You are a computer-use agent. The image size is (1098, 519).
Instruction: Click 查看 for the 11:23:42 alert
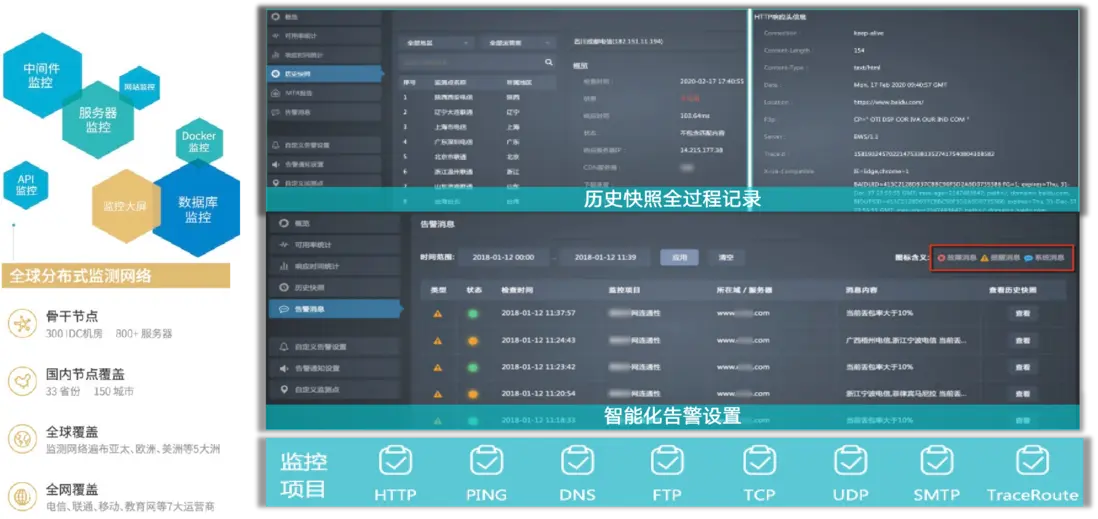pyautogui.click(x=1023, y=367)
